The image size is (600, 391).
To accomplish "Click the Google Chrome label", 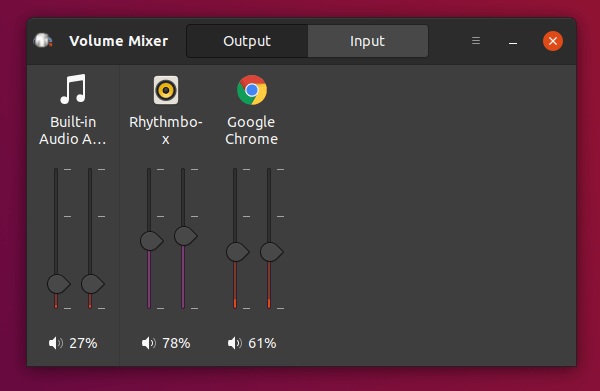I will (x=251, y=130).
